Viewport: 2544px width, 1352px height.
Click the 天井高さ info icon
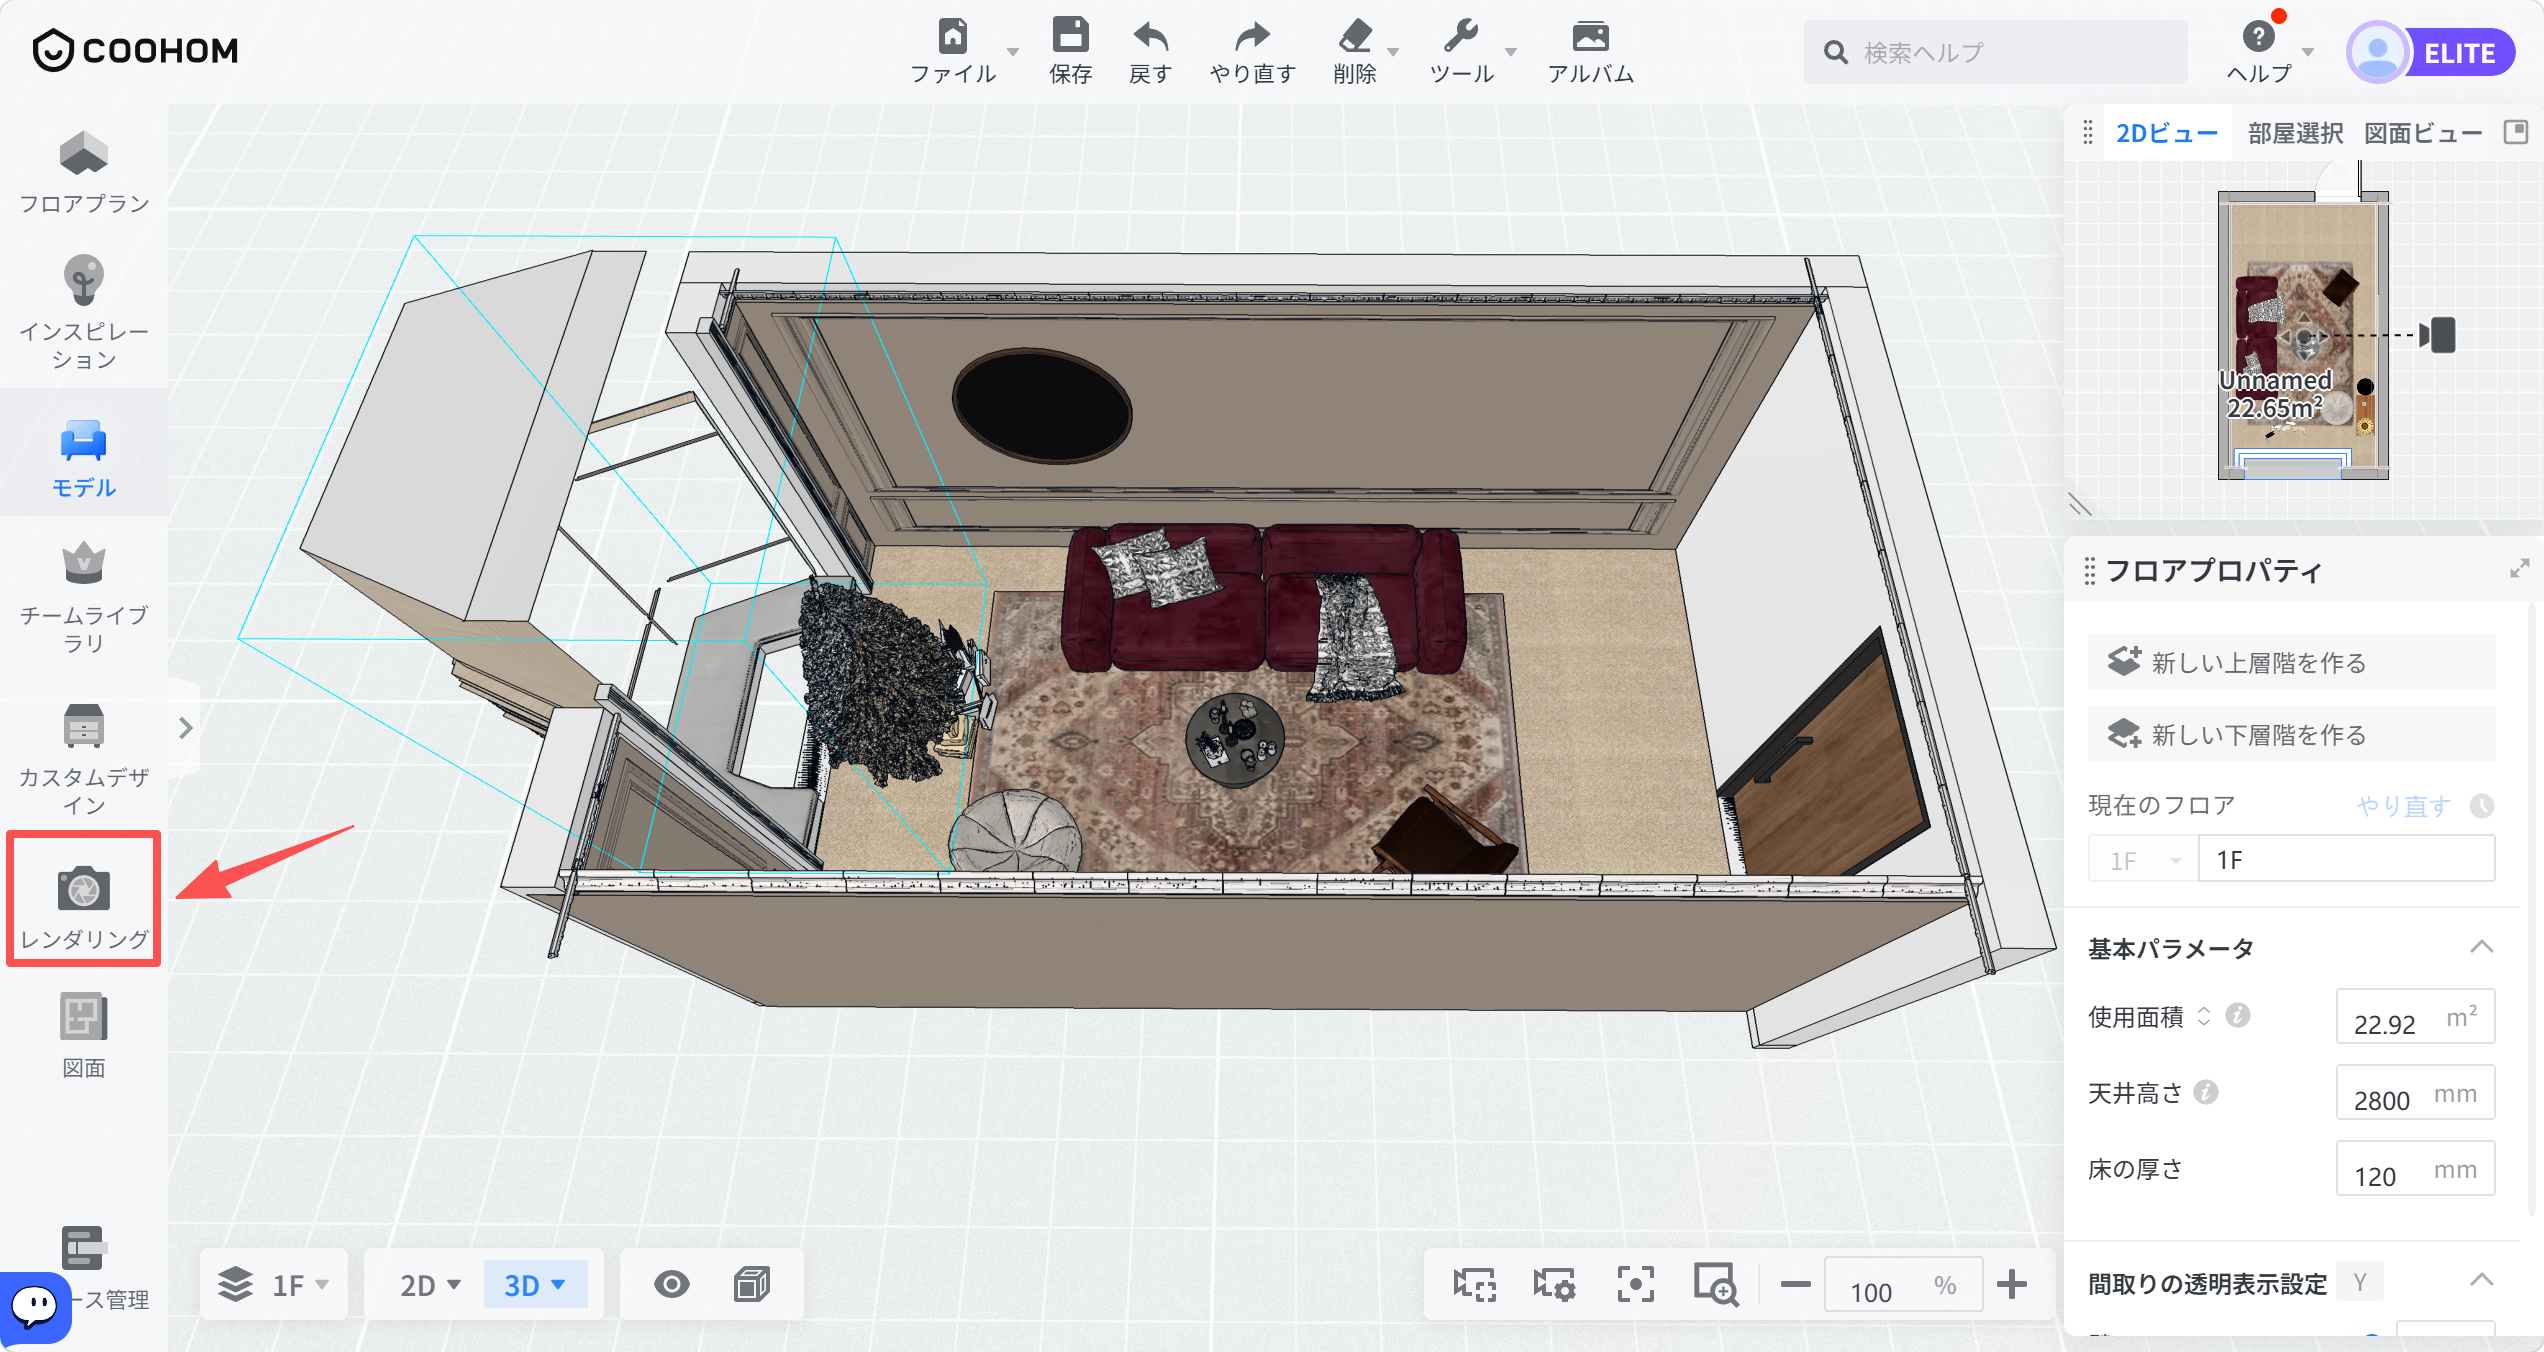click(x=2206, y=1092)
